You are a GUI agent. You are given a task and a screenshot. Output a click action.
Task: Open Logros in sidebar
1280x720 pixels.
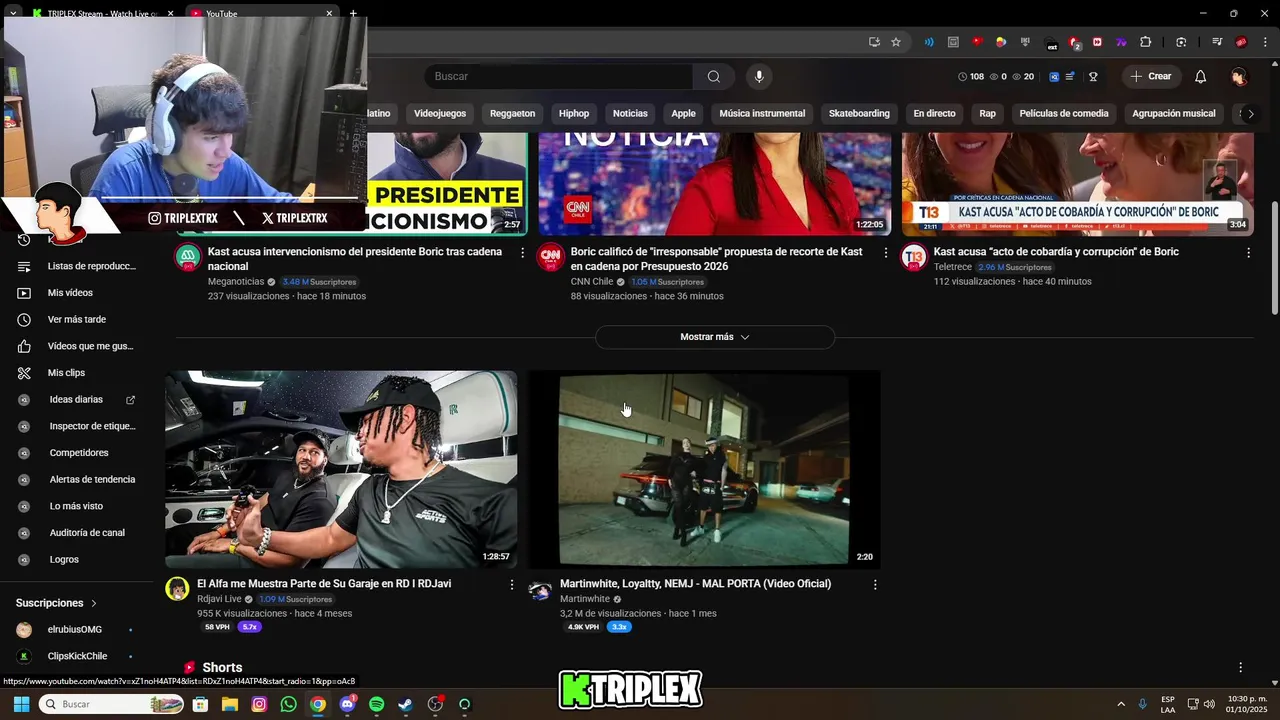click(x=64, y=560)
